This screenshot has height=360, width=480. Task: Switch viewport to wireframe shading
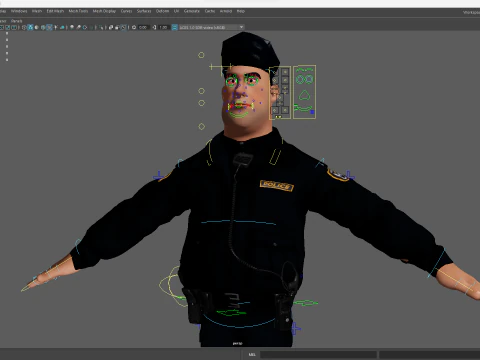click(24, 27)
